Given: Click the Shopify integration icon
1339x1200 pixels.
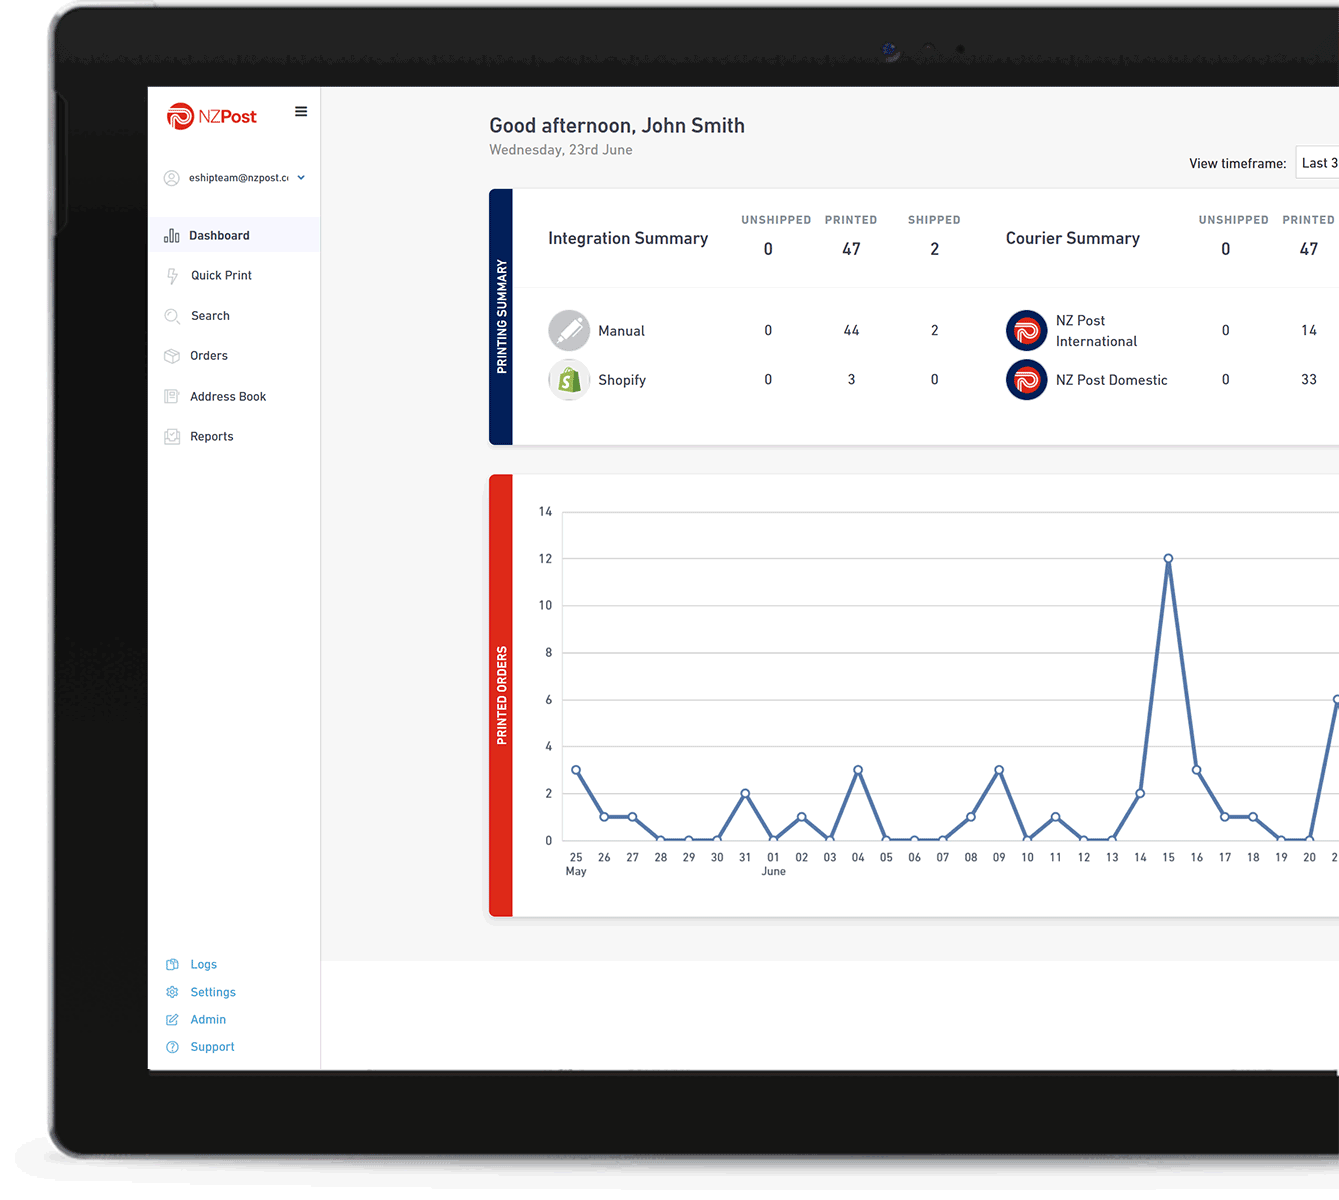Looking at the screenshot, I should click(569, 380).
